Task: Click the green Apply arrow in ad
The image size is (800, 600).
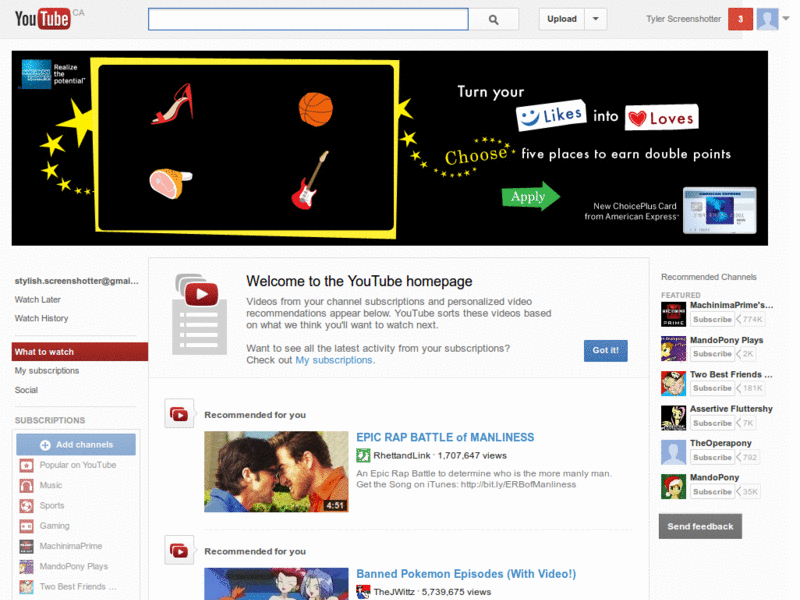Action: 530,196
